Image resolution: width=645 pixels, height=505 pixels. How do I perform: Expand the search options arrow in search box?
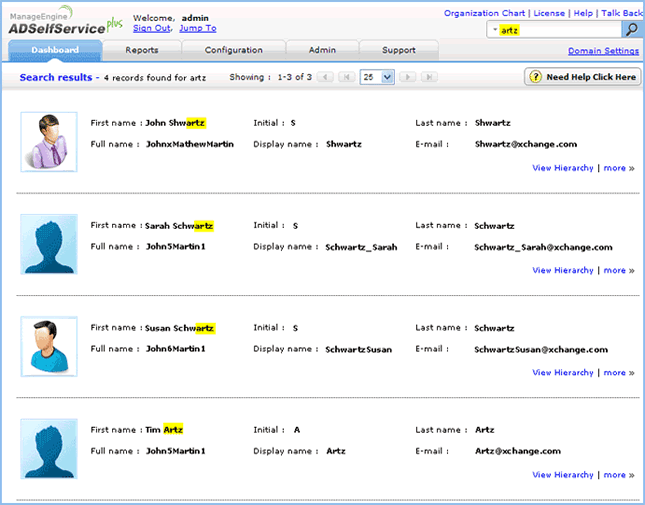click(x=495, y=31)
